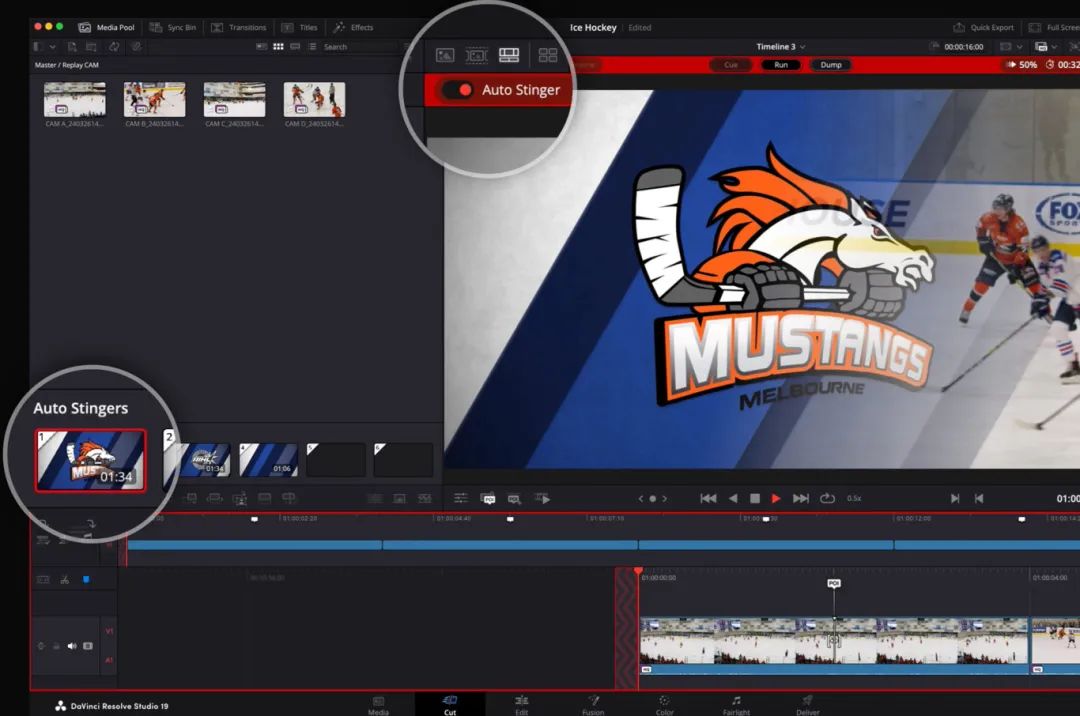Click the red playhead handle in lower timeline

pos(638,571)
